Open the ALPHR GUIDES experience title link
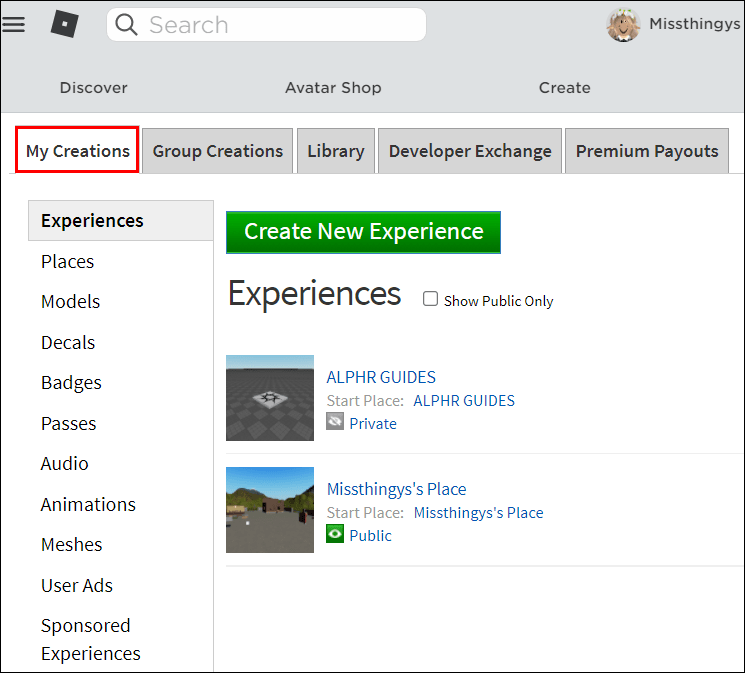This screenshot has width=745, height=673. coord(381,377)
